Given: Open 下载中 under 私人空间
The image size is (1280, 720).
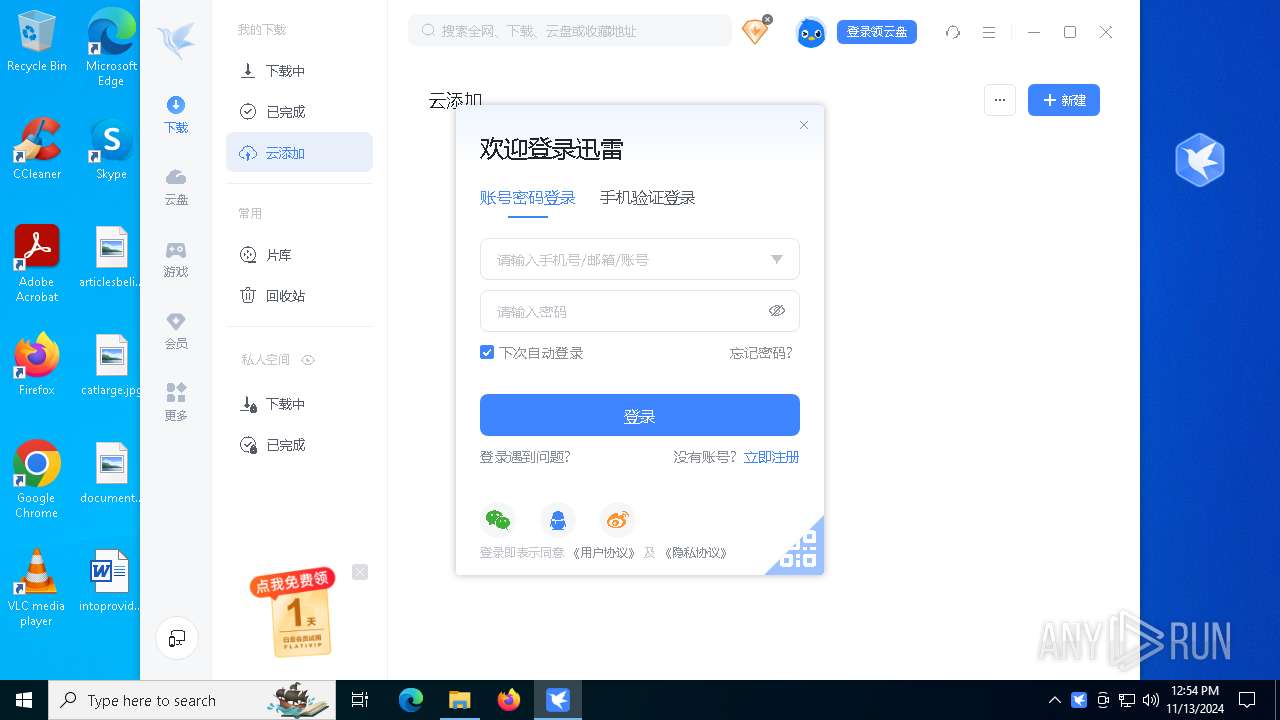Looking at the screenshot, I should [x=299, y=404].
